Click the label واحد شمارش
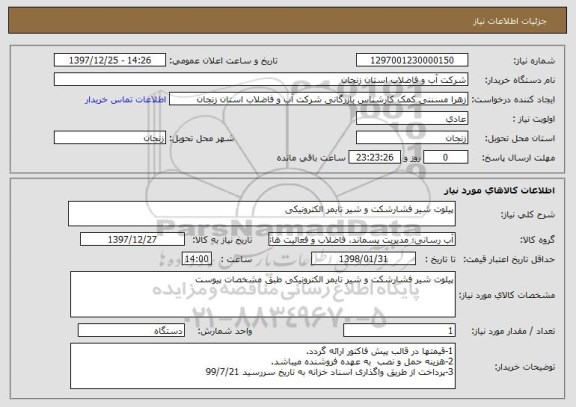The image size is (576, 407). [x=225, y=331]
